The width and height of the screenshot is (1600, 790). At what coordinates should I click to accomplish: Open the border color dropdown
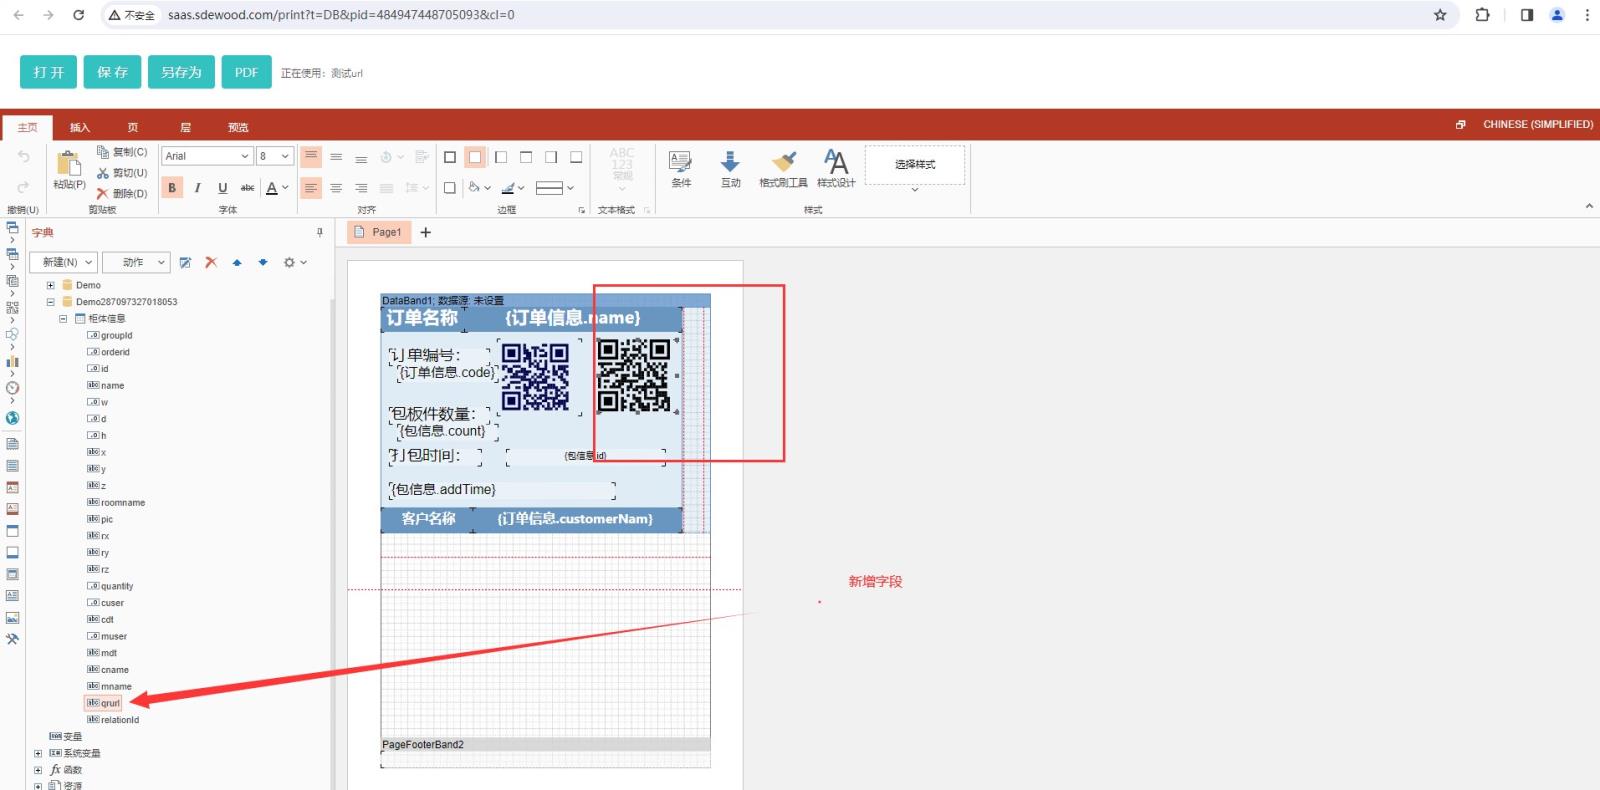pos(512,187)
